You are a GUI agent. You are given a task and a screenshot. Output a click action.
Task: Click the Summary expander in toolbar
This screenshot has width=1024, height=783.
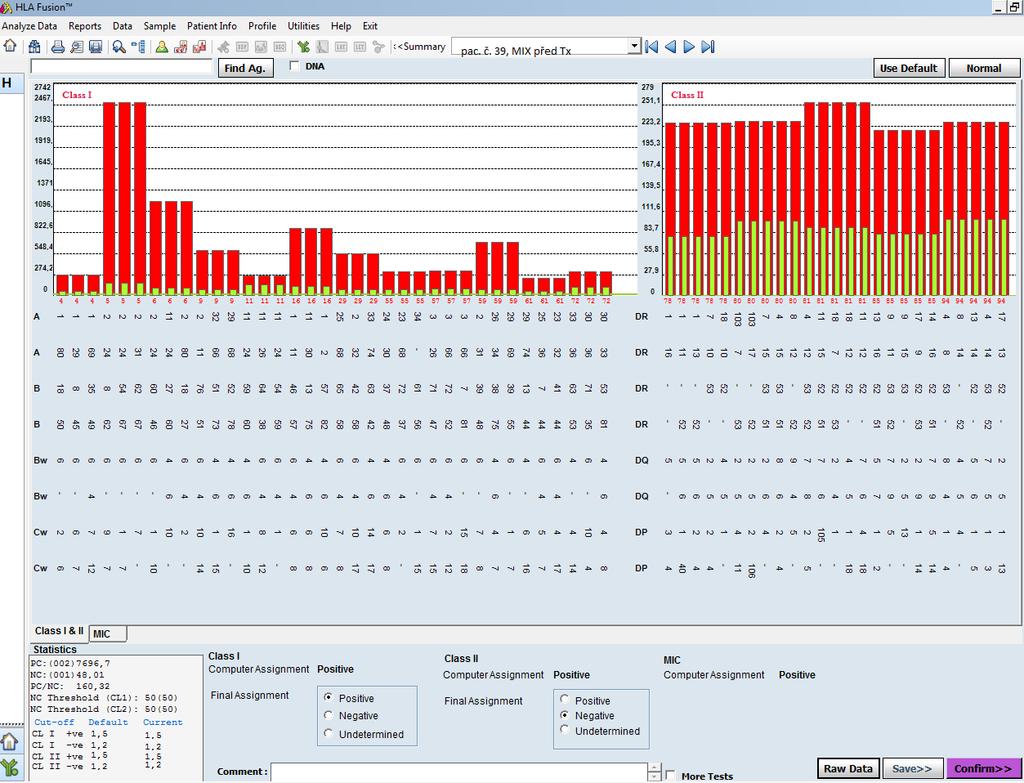click(x=421, y=46)
